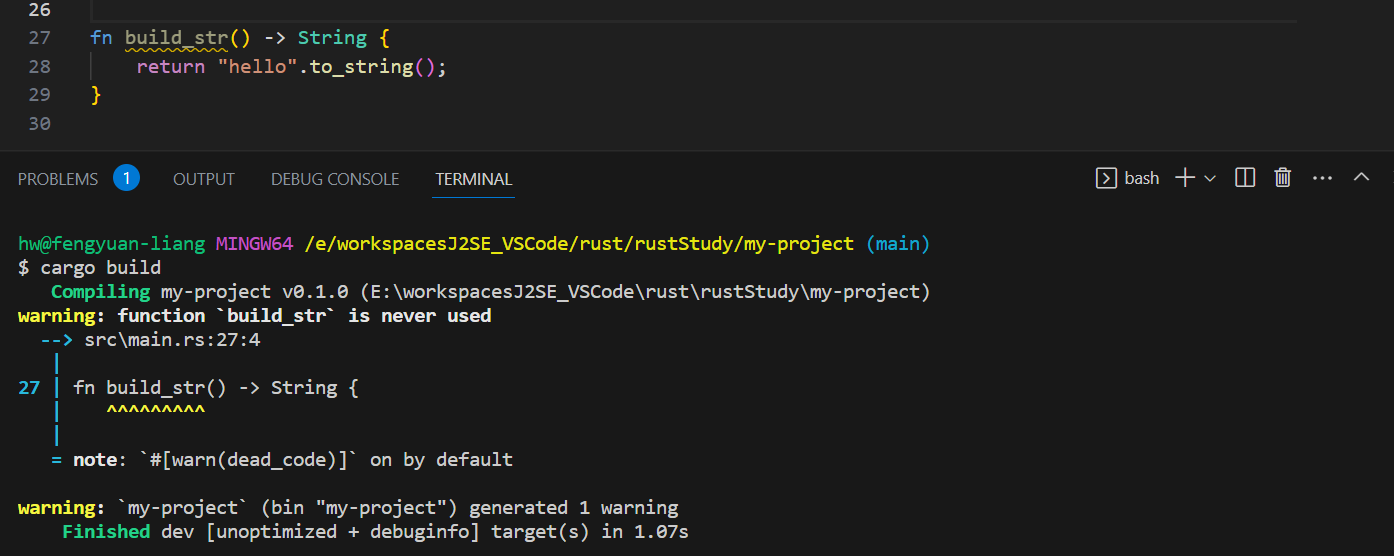Split the terminal pane
The width and height of the screenshot is (1394, 556).
click(1245, 178)
